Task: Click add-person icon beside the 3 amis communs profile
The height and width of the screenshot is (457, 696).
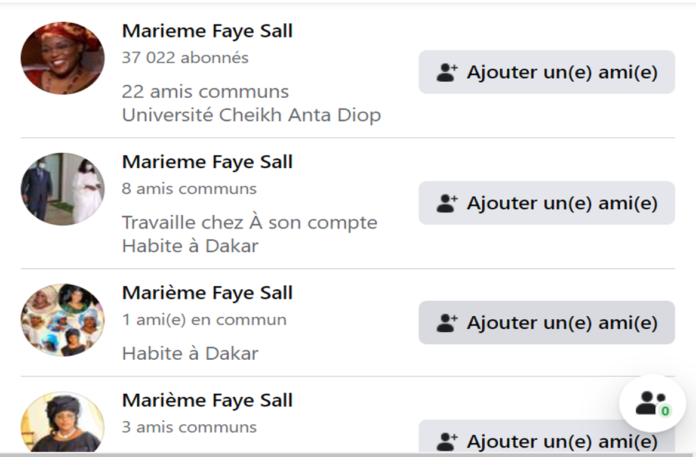Action: pos(447,441)
